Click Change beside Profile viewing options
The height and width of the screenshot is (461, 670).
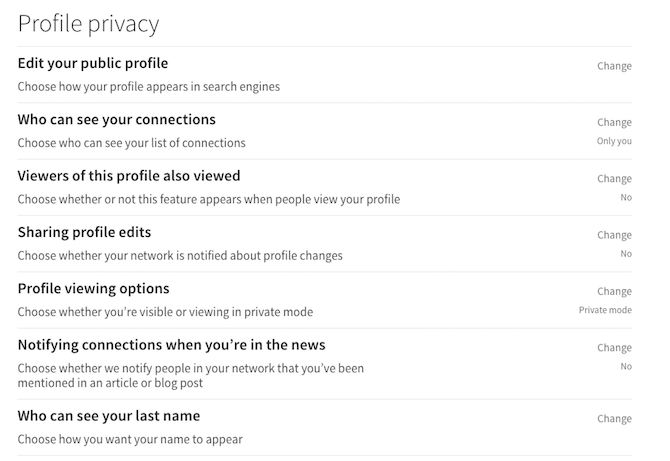pos(614,291)
